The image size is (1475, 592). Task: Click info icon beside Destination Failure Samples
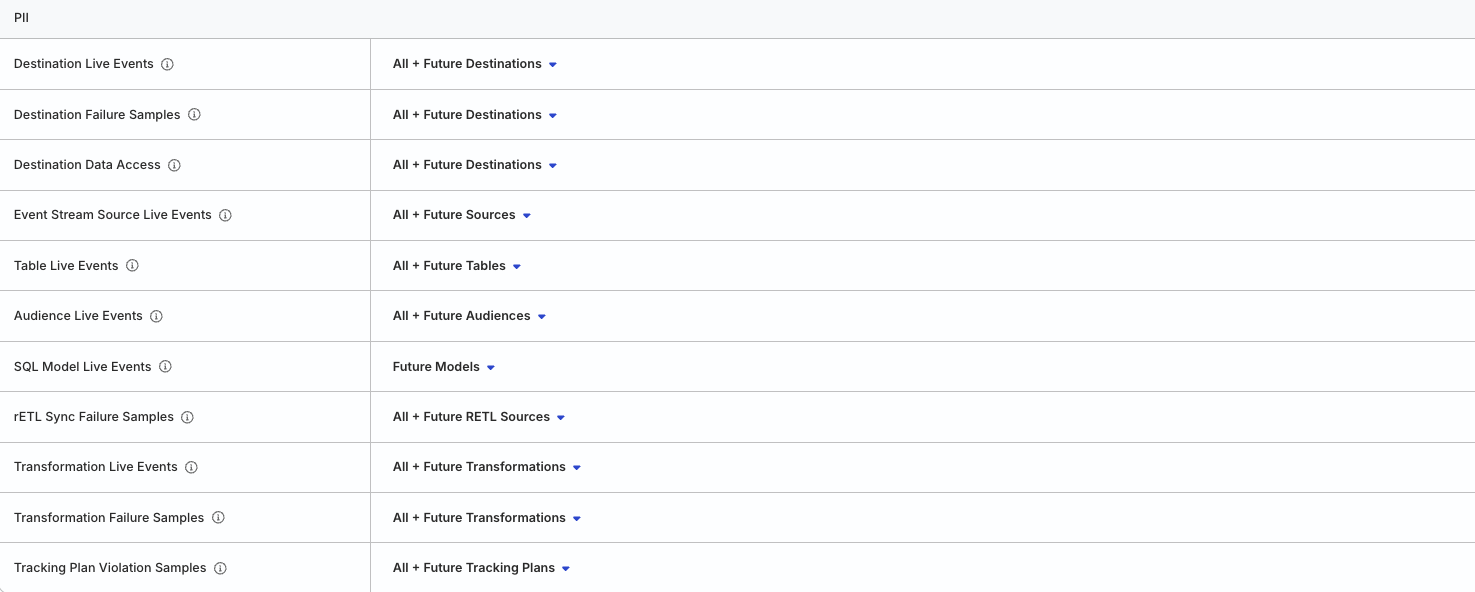click(x=194, y=115)
